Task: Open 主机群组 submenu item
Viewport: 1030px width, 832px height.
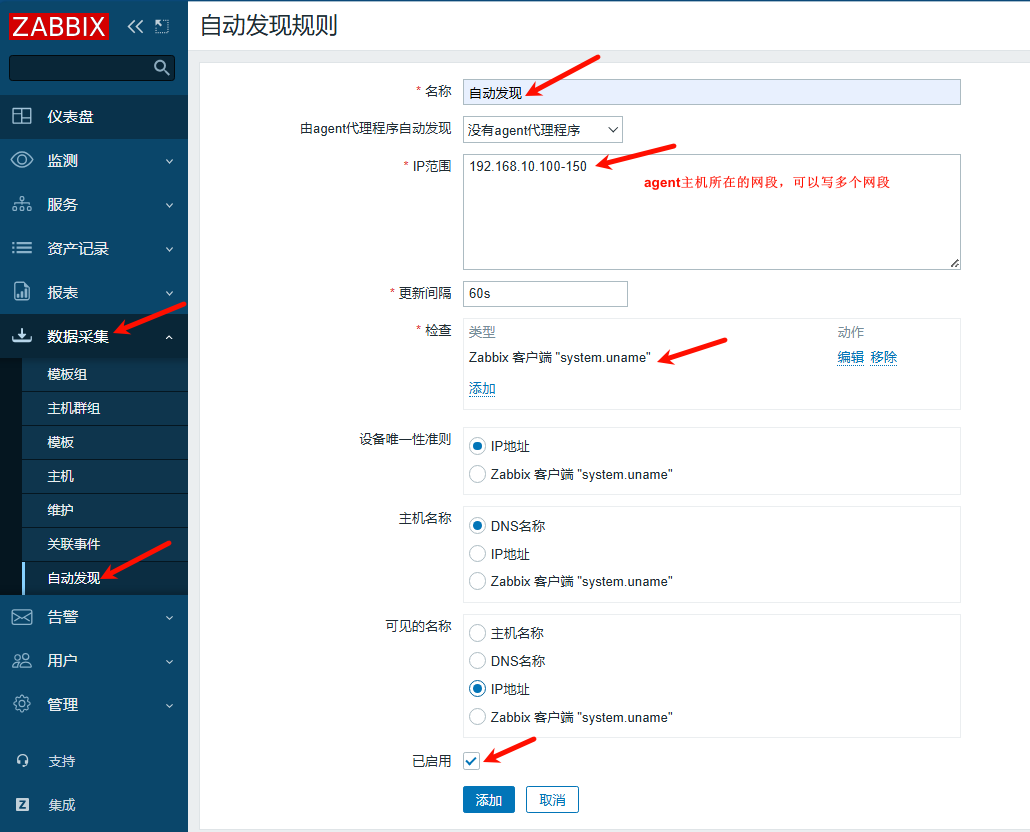Action: pos(105,408)
